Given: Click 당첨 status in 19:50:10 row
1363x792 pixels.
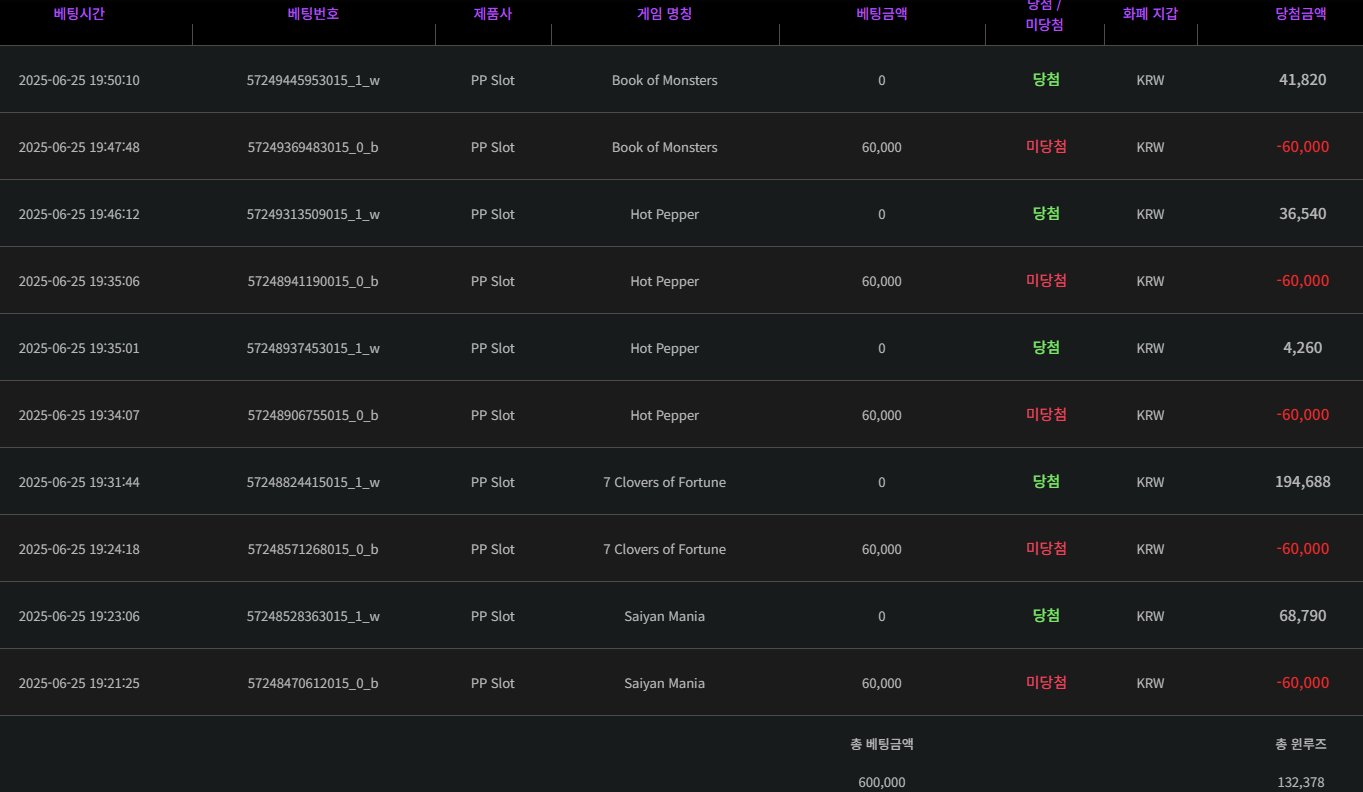Looking at the screenshot, I should pyautogui.click(x=1046, y=79).
